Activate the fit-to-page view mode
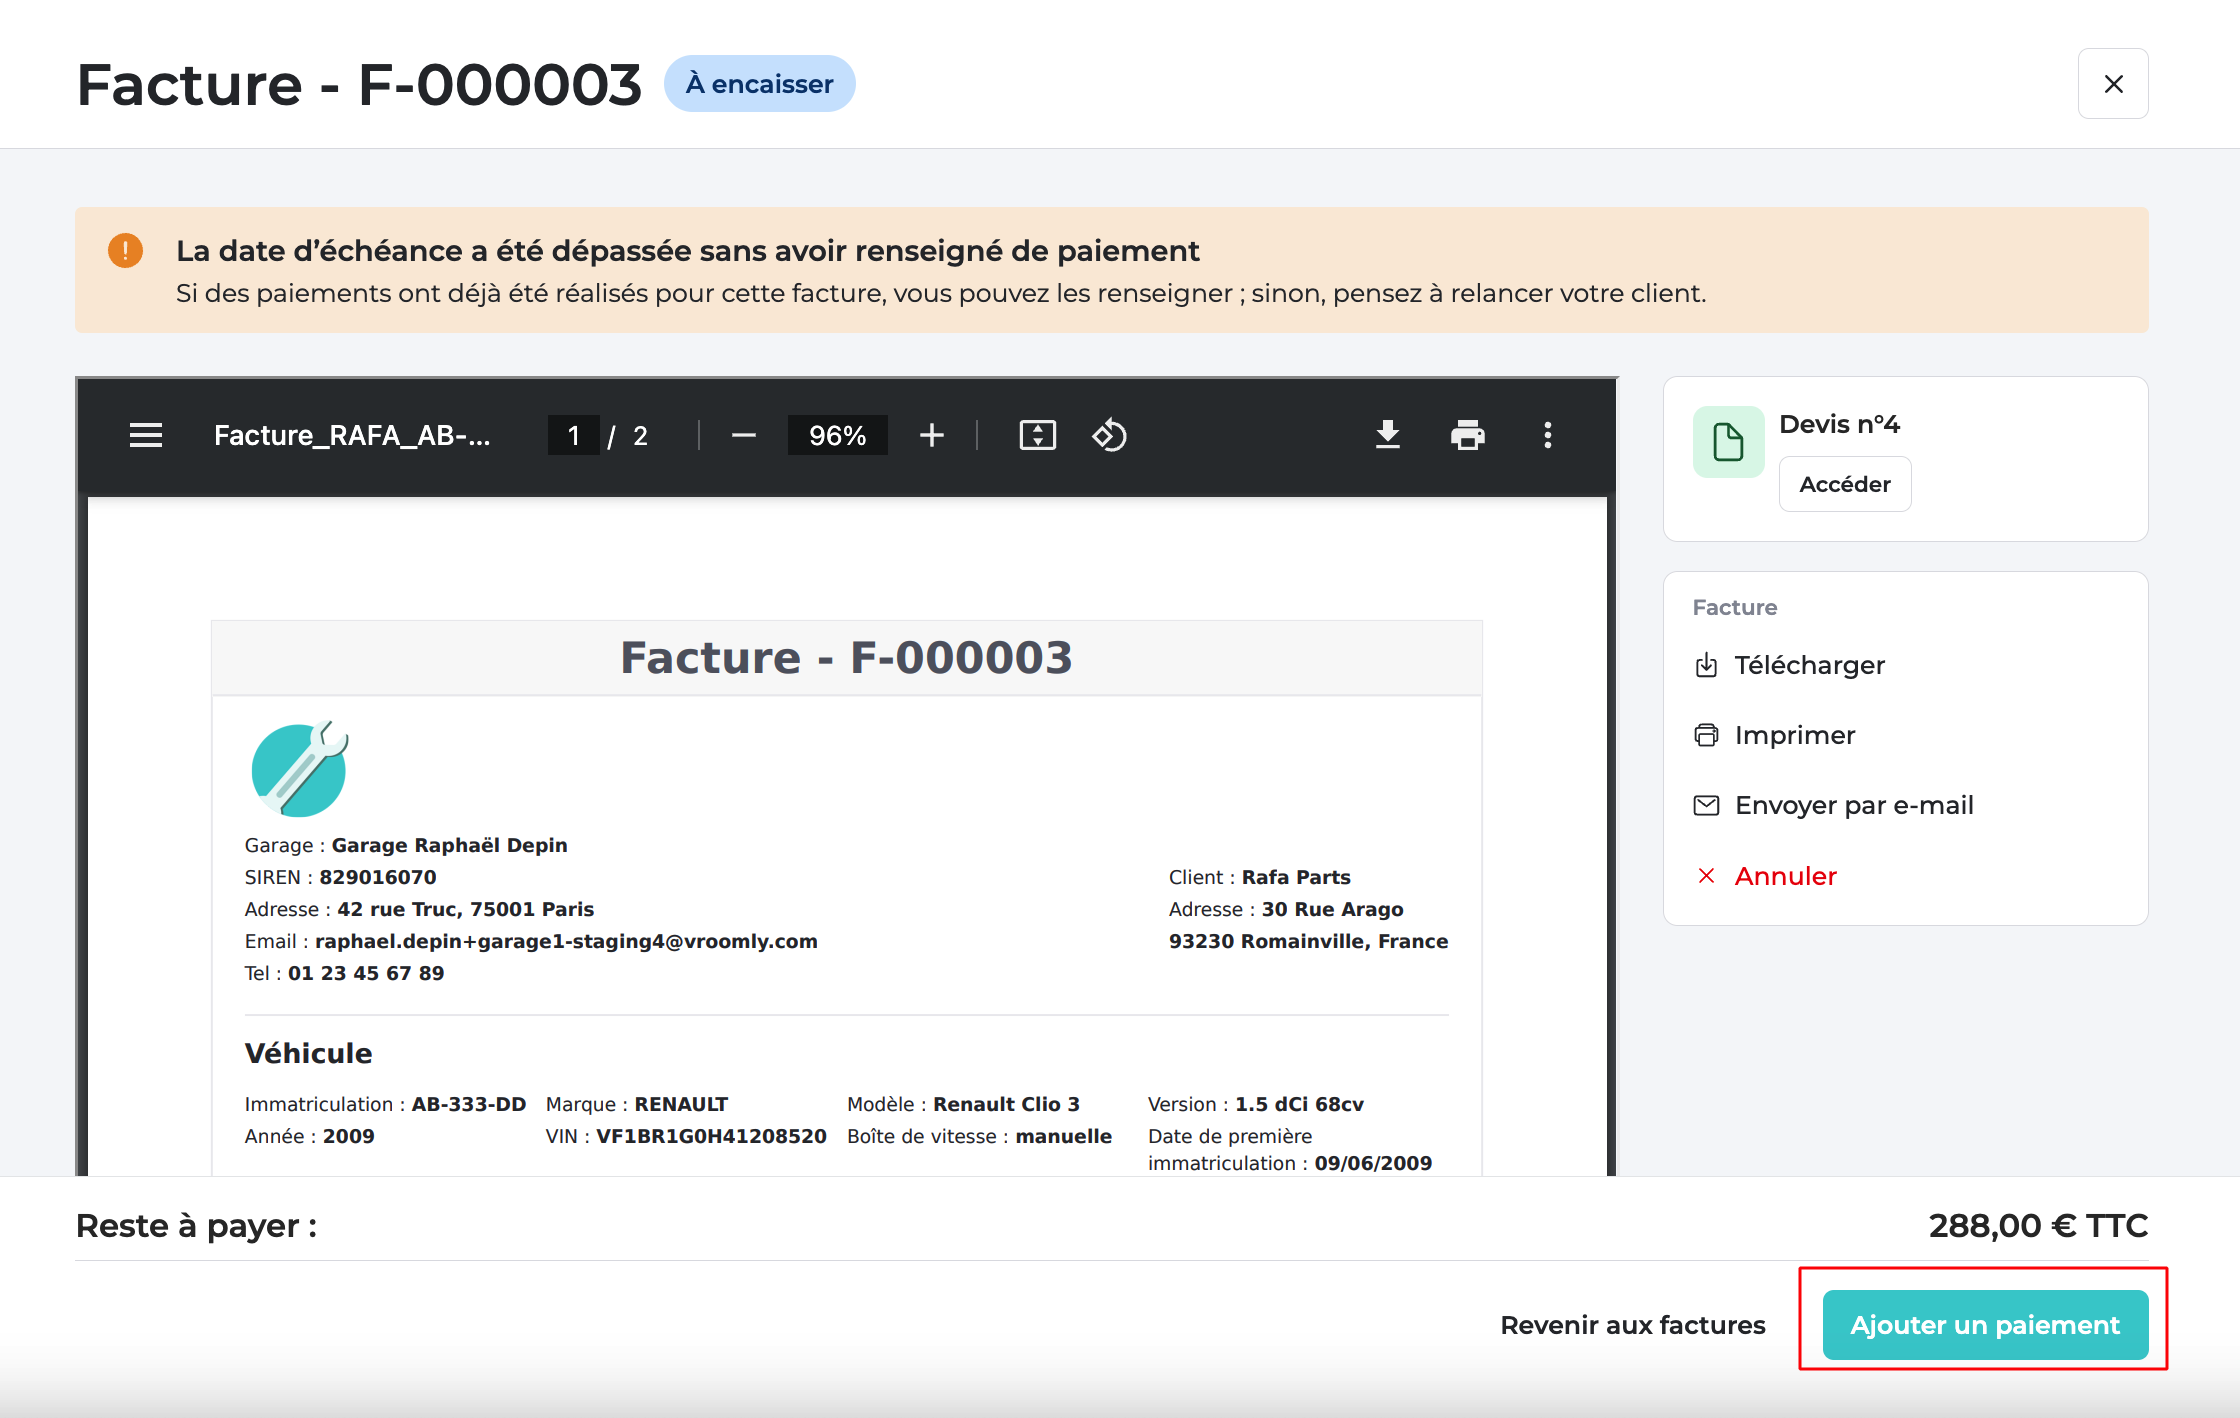 (x=1038, y=435)
